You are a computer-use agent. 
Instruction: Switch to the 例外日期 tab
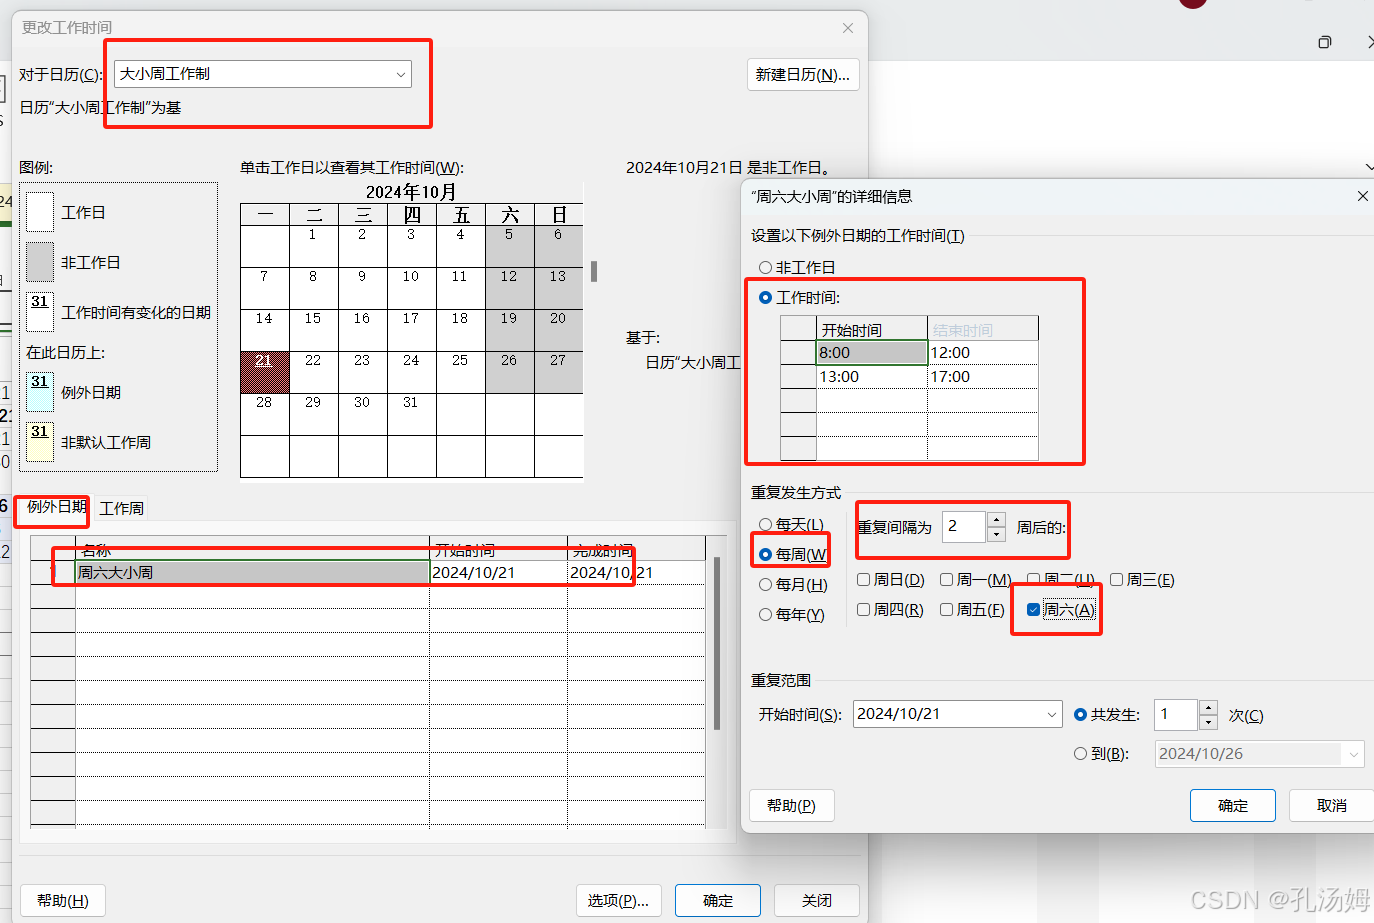point(56,507)
